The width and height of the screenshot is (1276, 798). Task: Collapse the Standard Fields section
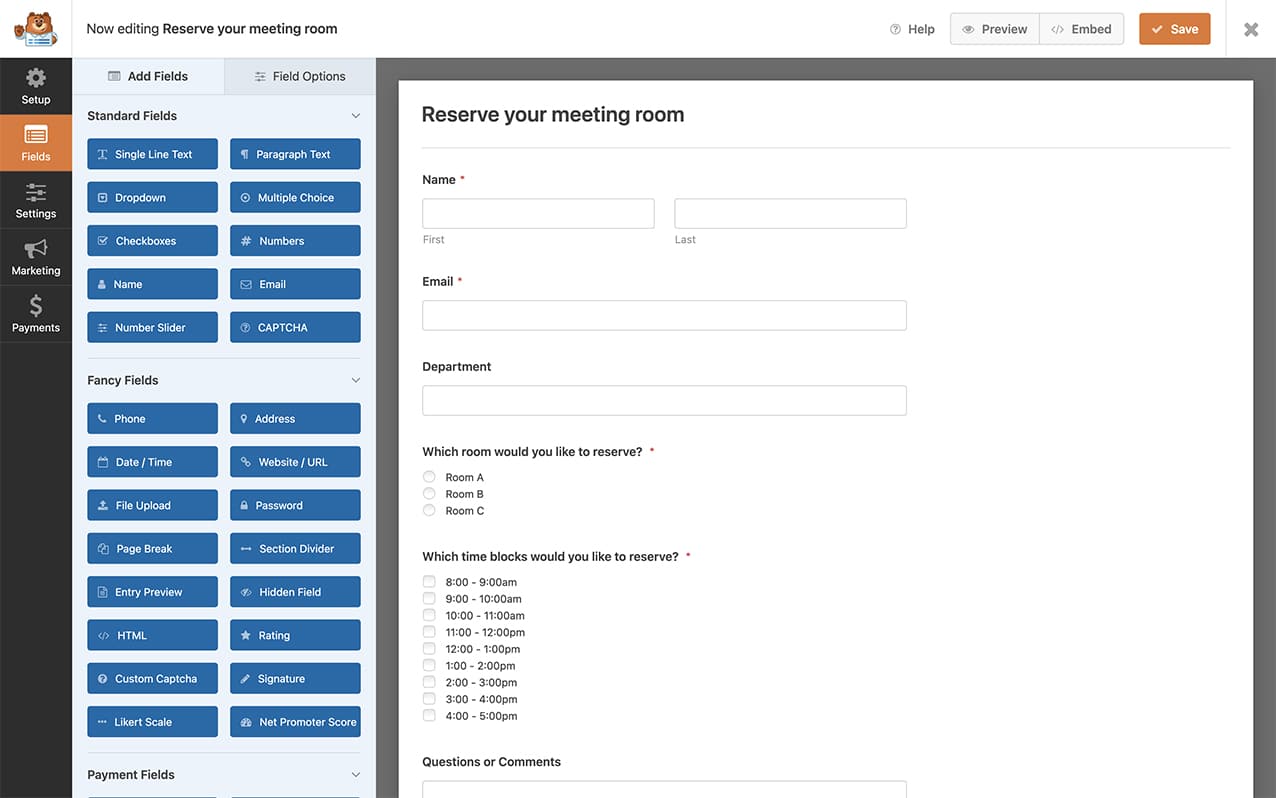coord(355,115)
